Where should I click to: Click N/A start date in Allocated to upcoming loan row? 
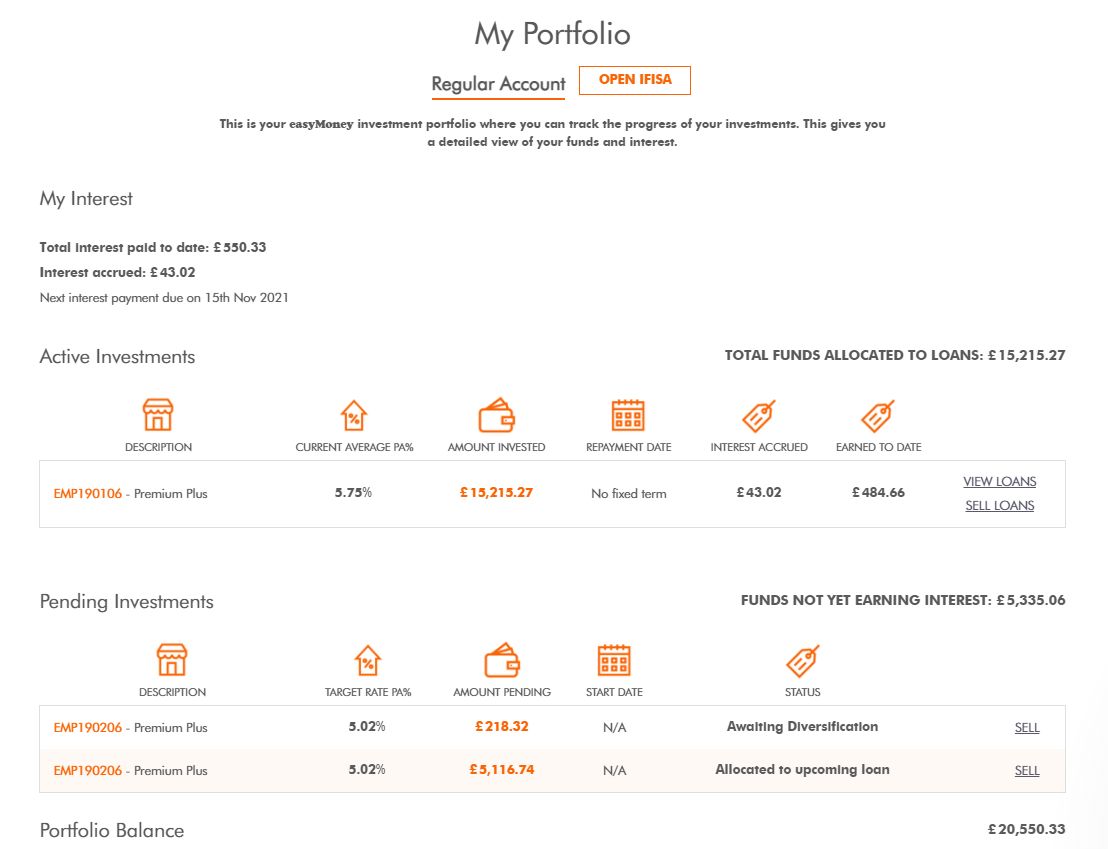pyautogui.click(x=614, y=771)
